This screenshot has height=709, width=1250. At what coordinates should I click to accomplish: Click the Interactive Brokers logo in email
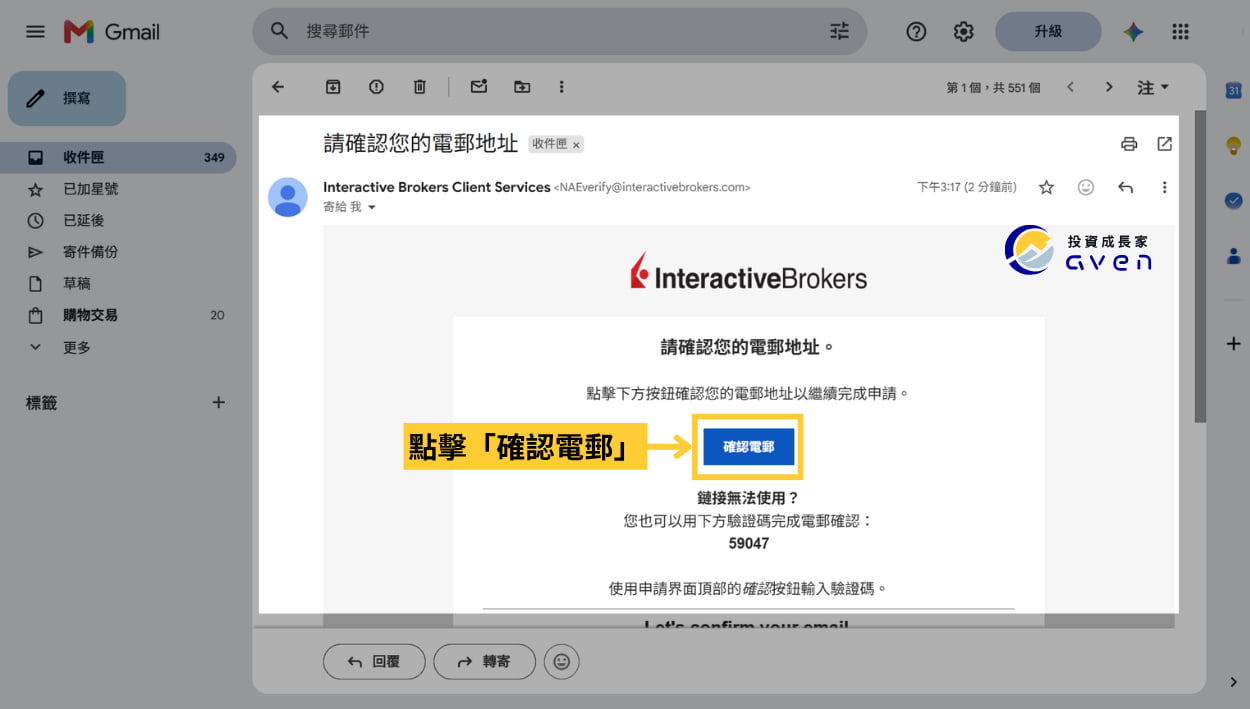(748, 272)
